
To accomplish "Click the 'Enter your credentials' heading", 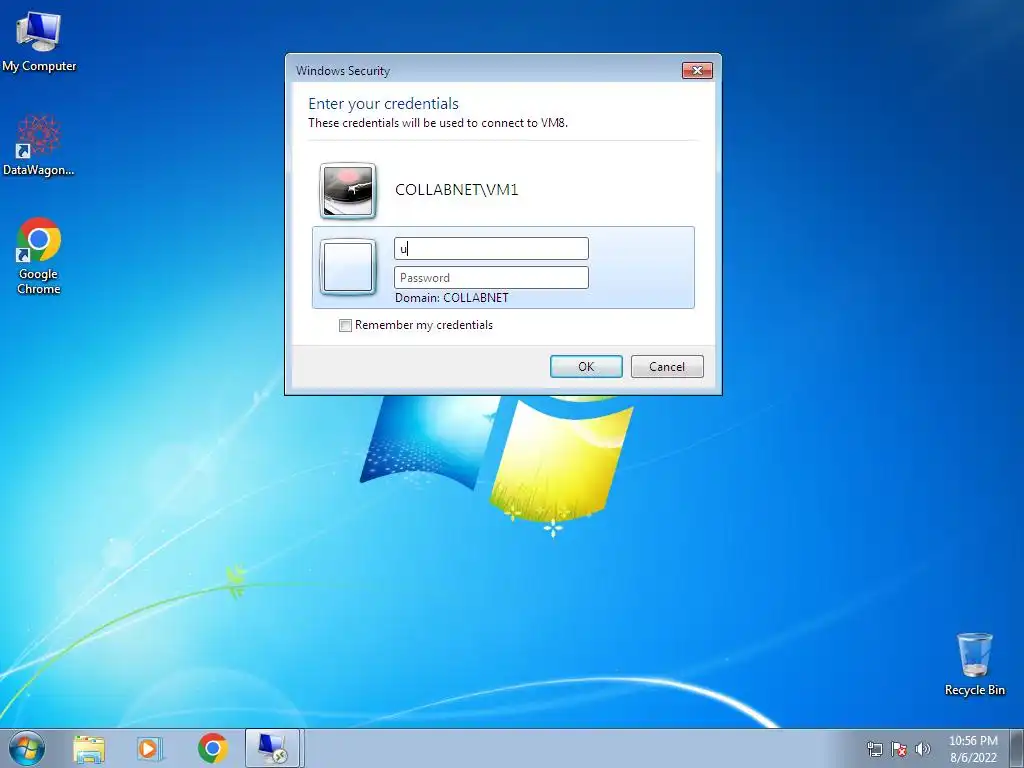I will [x=383, y=104].
